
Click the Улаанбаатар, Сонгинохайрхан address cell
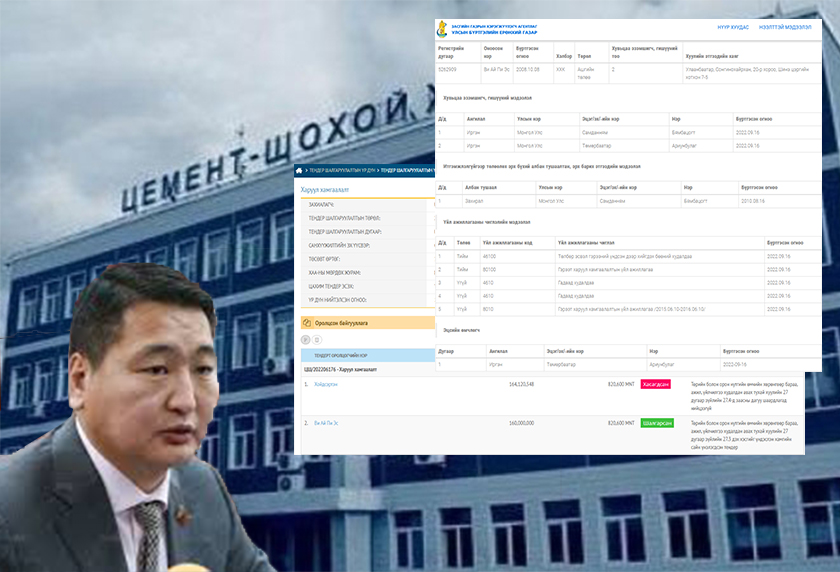(x=747, y=73)
